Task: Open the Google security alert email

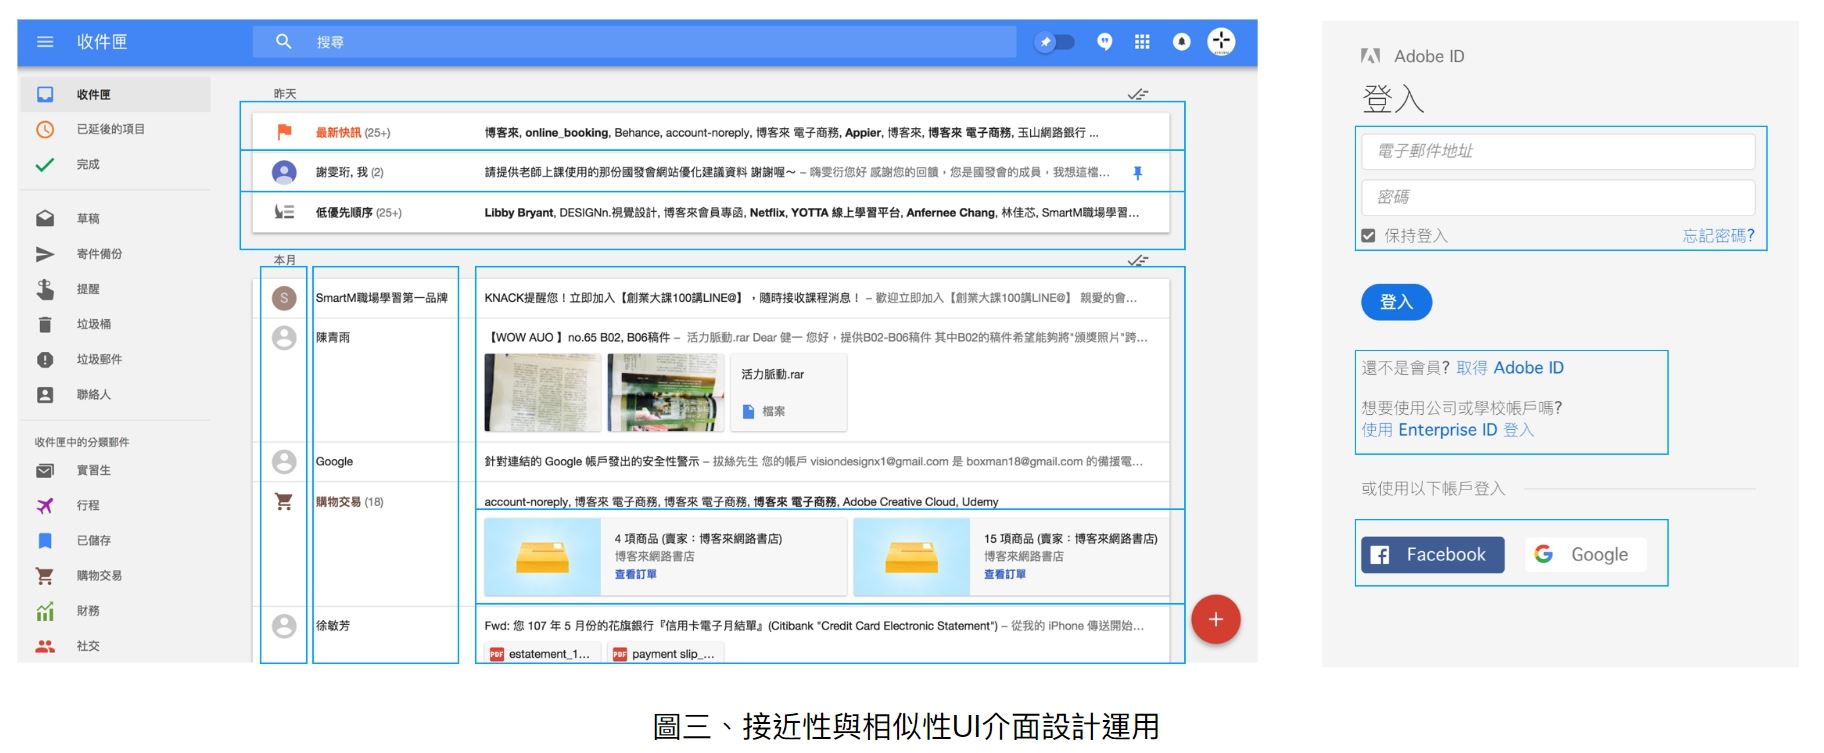Action: (x=711, y=462)
